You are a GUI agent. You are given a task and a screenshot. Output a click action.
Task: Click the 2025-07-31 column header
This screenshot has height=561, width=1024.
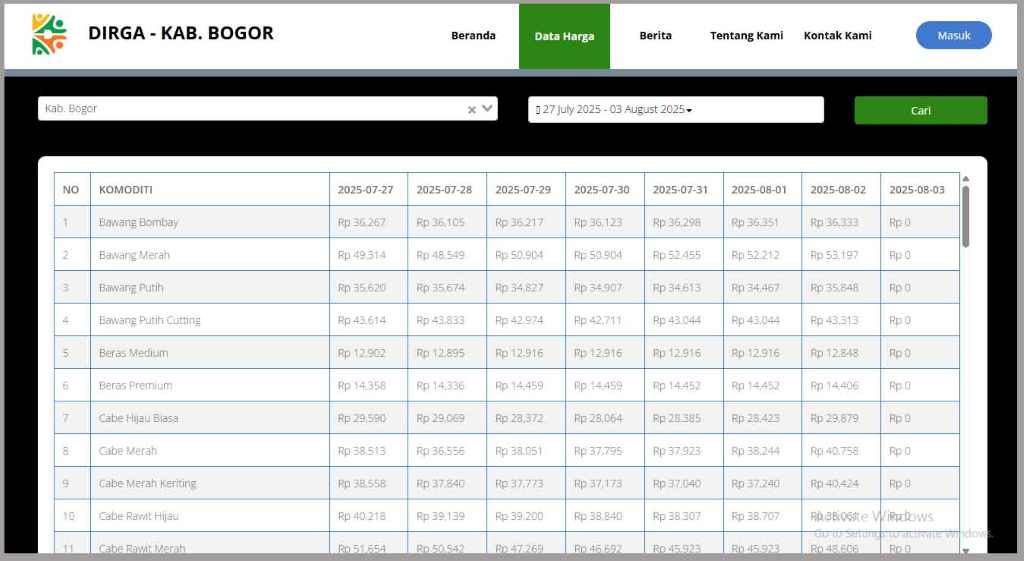click(x=684, y=189)
